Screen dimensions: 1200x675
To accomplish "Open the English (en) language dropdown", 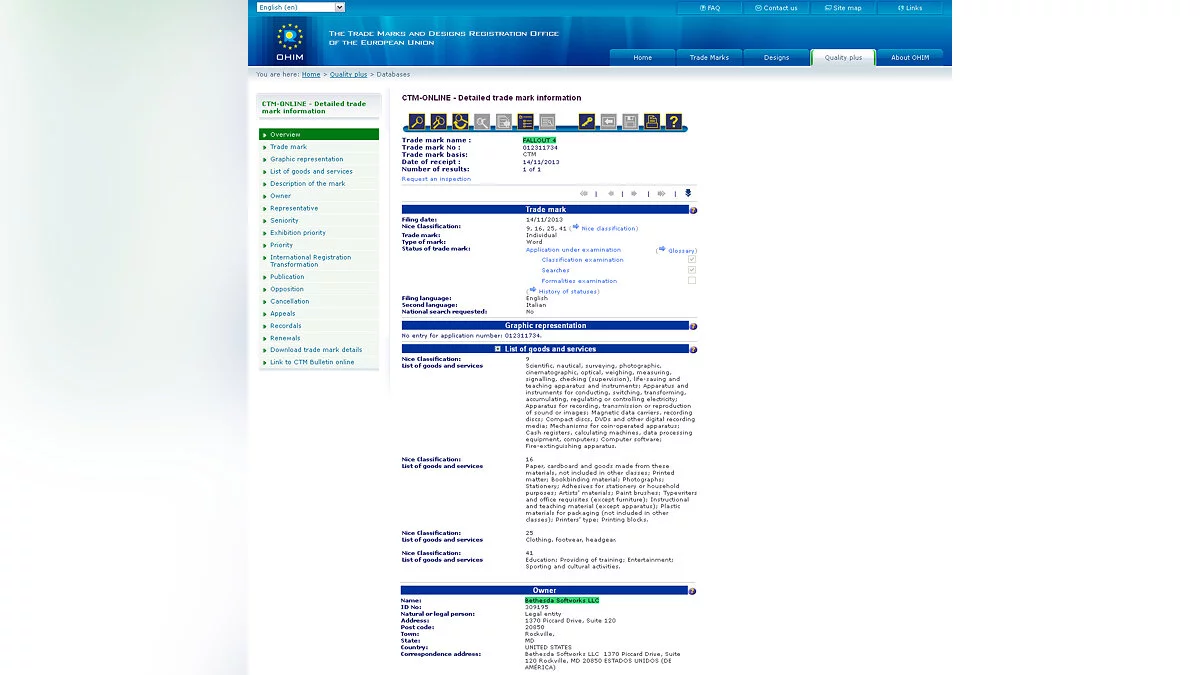I will [301, 7].
